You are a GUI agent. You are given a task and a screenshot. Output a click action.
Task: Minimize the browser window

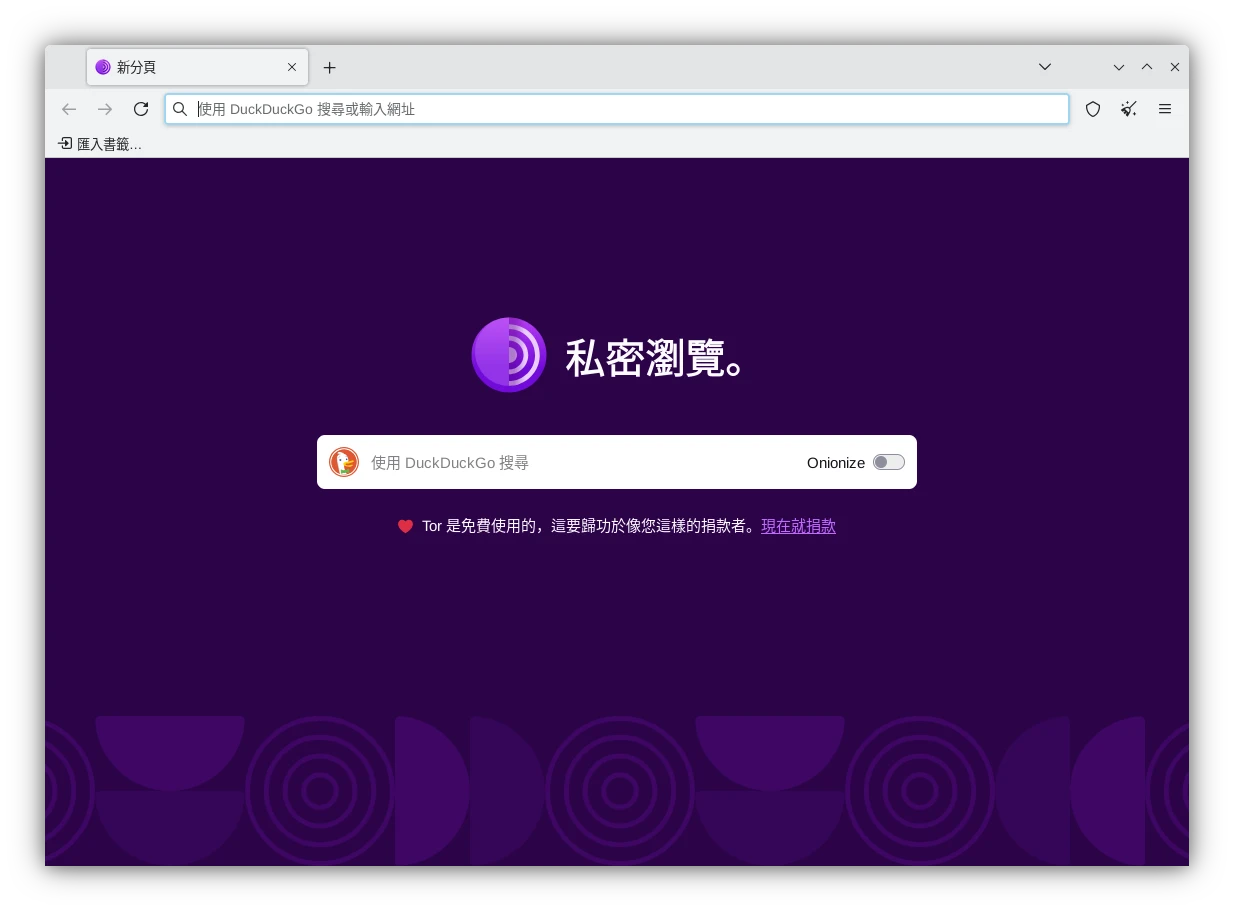(x=1119, y=67)
